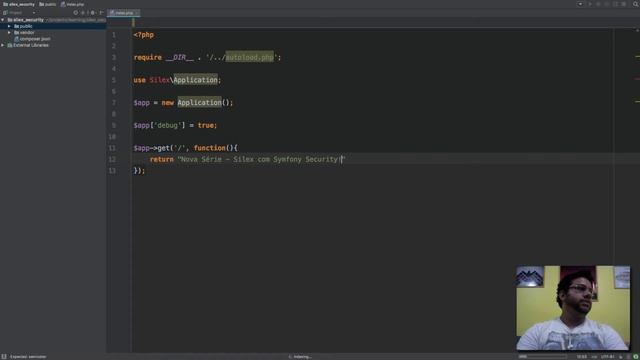Viewport: 640px width, 360px height.
Task: Open the project panel settings gear
Action: click(x=93, y=13)
